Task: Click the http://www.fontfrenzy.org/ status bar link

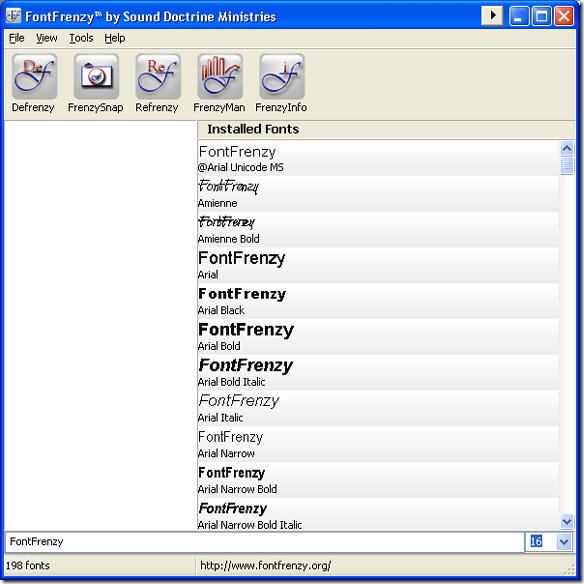Action: pos(265,565)
